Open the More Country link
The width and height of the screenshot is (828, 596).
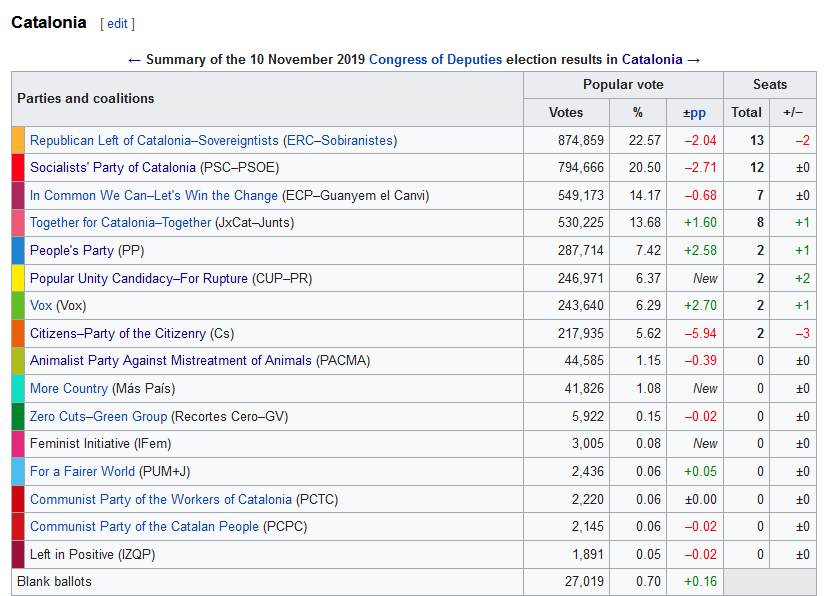coord(69,389)
